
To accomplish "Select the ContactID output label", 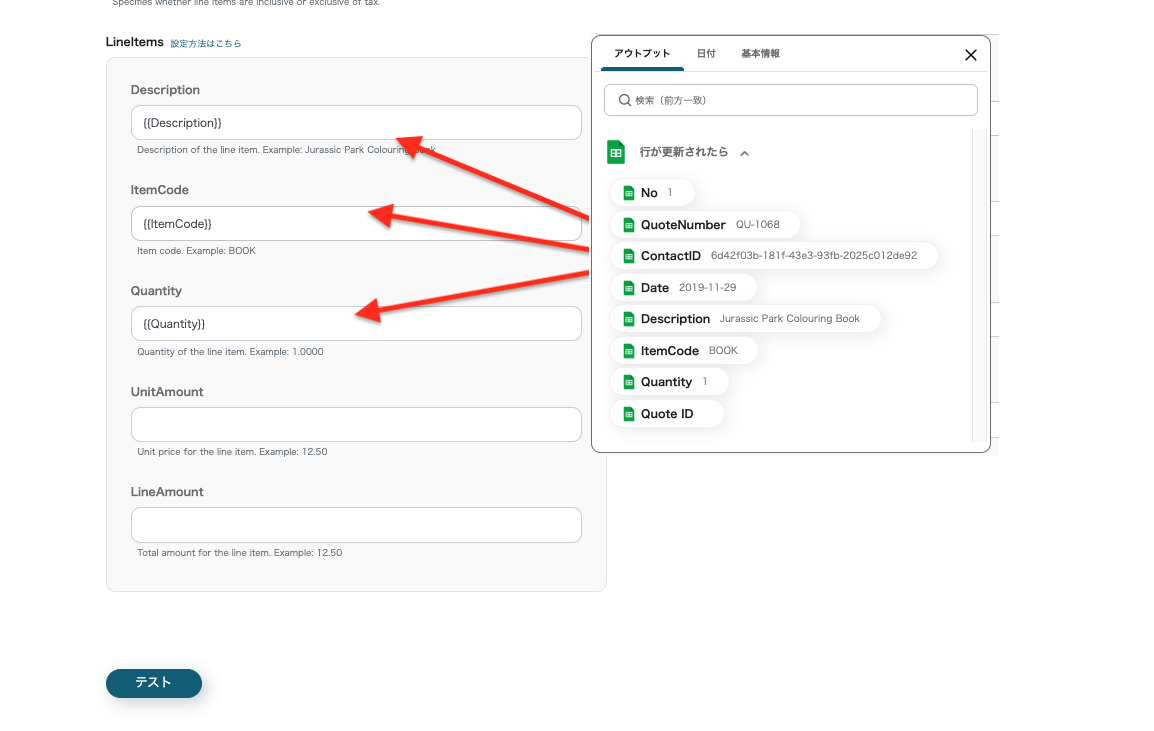I will (670, 256).
